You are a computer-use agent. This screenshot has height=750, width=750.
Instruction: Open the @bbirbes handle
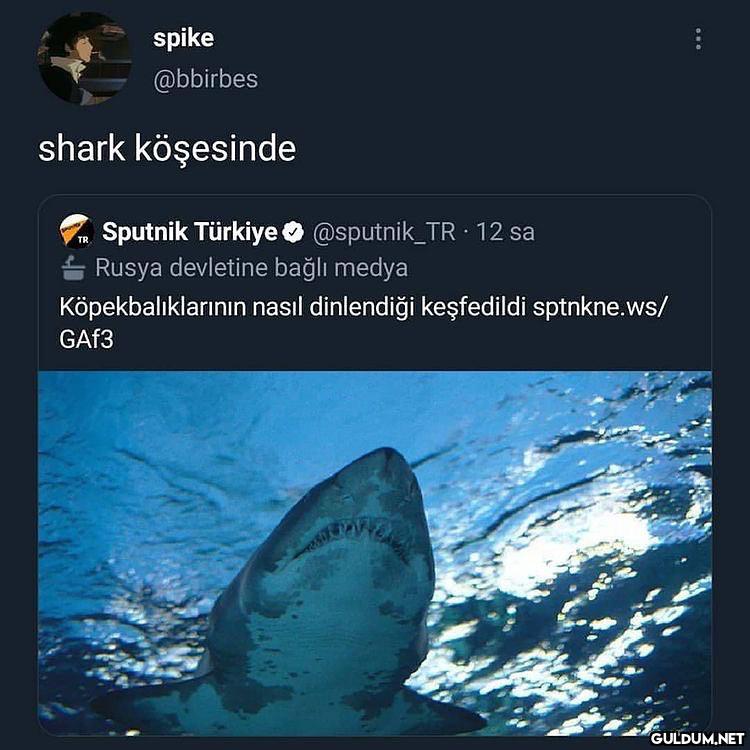tap(205, 79)
